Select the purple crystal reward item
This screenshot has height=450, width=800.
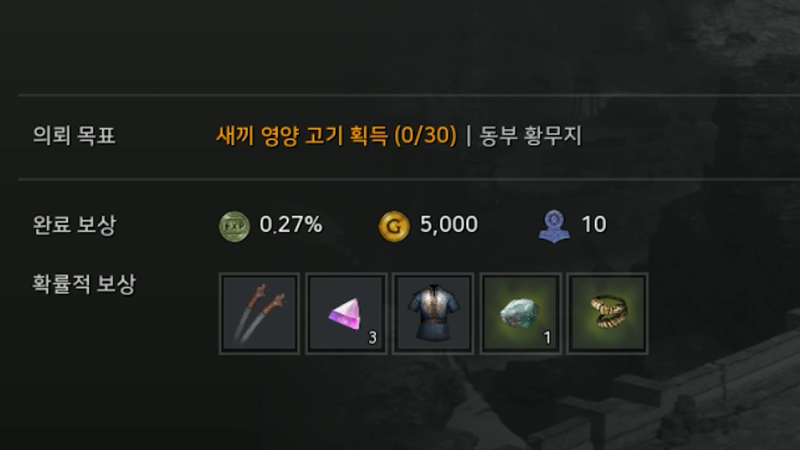coord(346,313)
